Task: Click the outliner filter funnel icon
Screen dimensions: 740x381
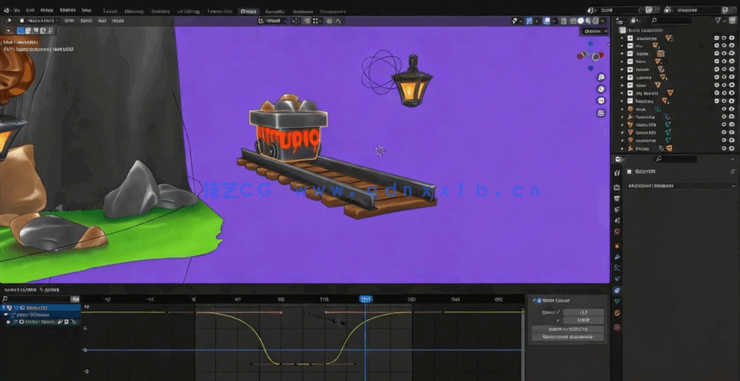Action: point(718,20)
